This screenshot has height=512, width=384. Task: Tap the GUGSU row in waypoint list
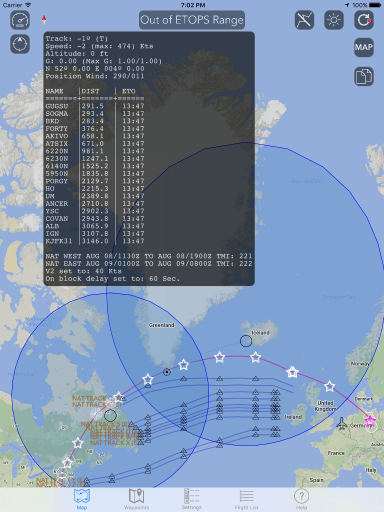[95, 106]
